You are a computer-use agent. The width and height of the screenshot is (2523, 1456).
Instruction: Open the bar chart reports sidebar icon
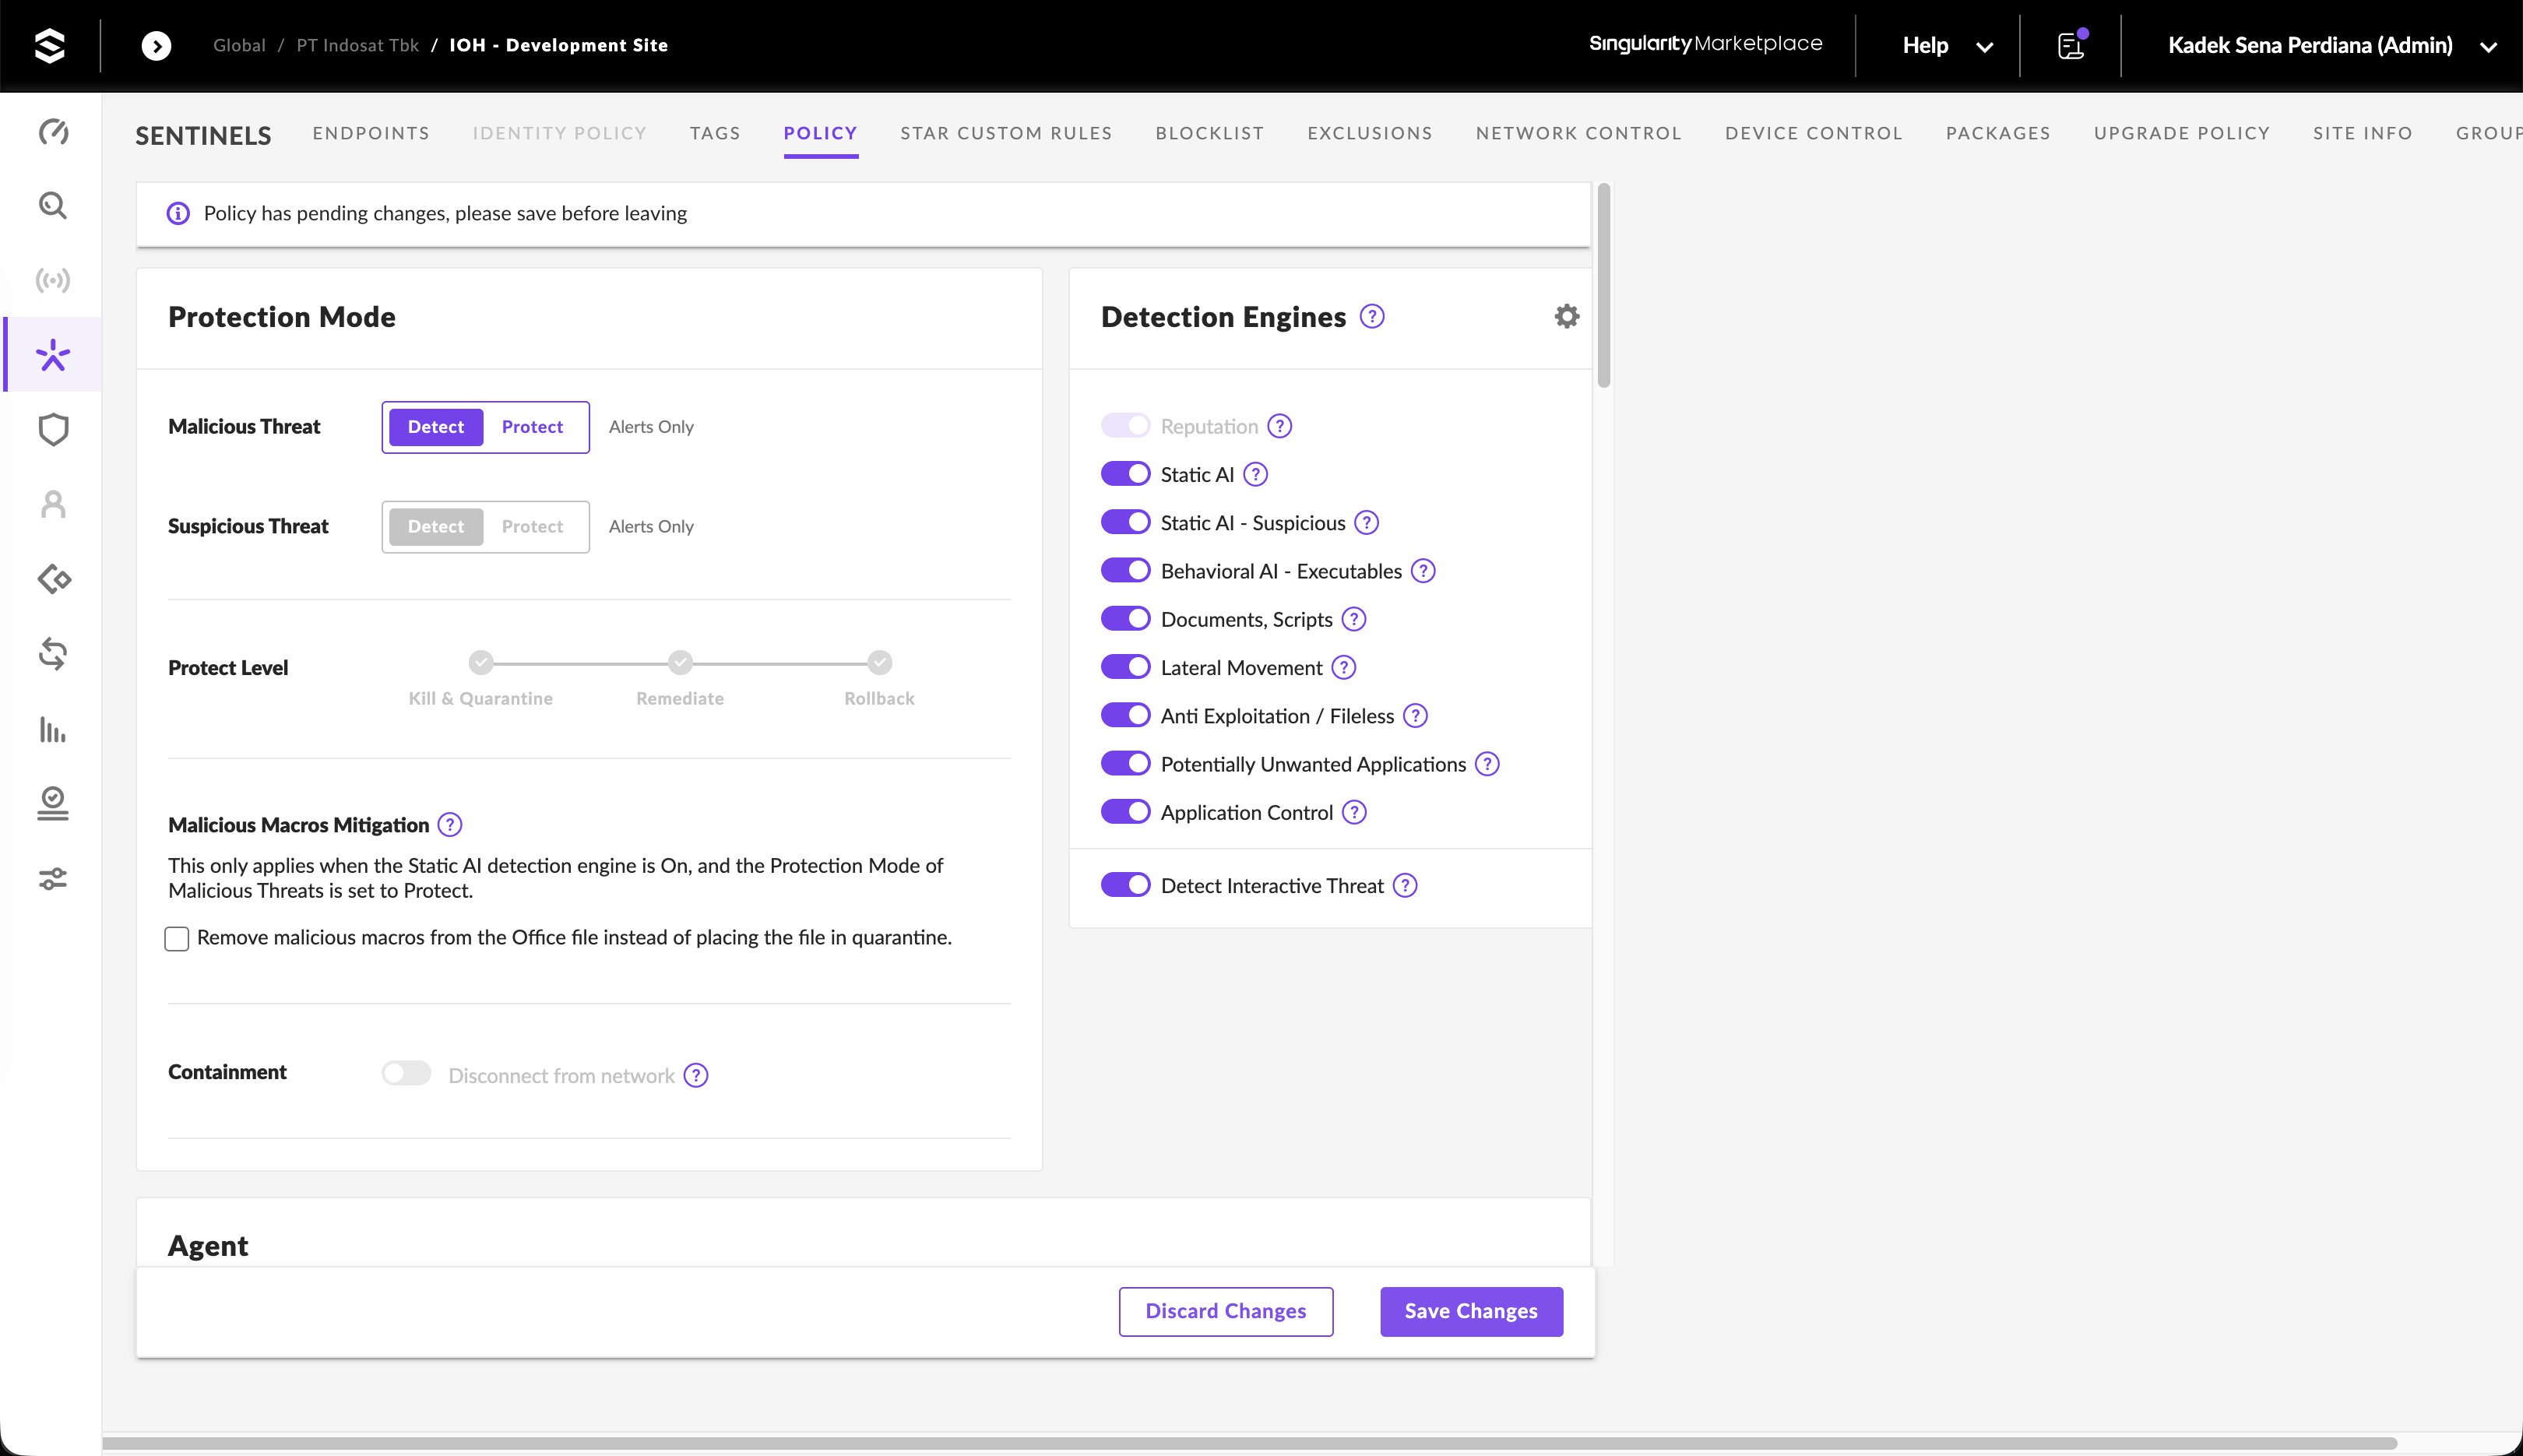coord(53,729)
